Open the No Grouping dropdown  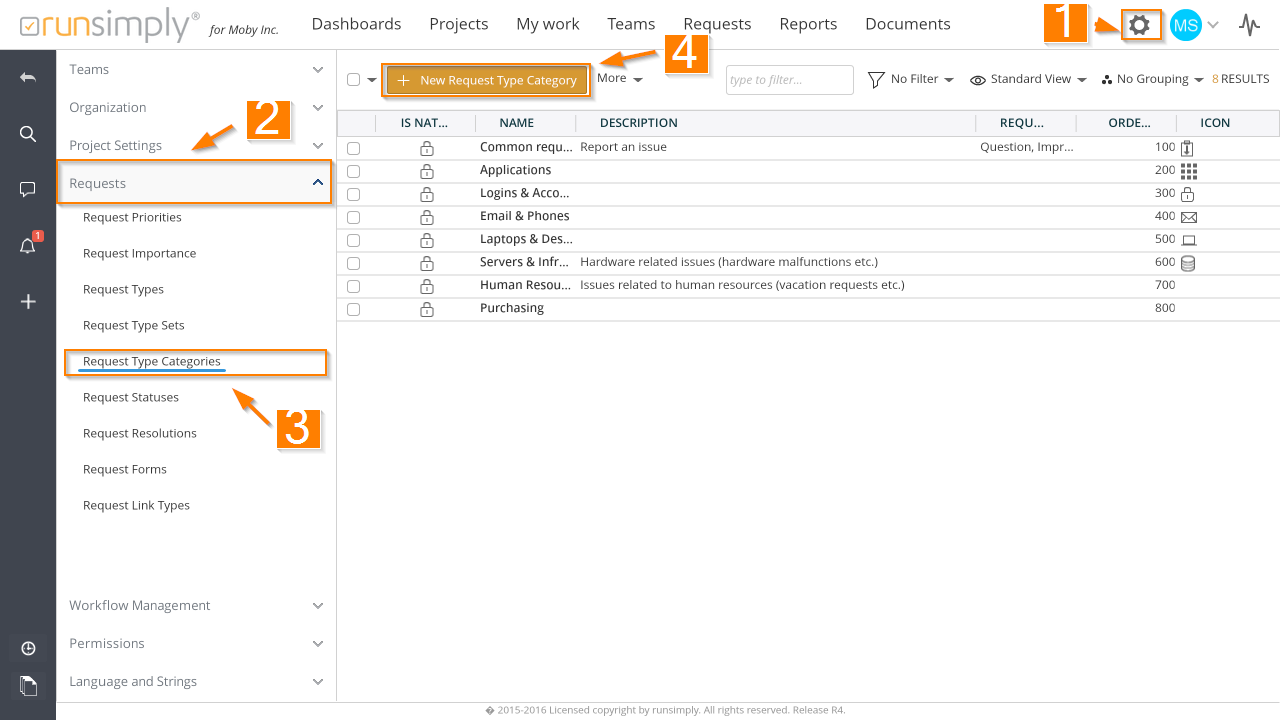click(1152, 79)
